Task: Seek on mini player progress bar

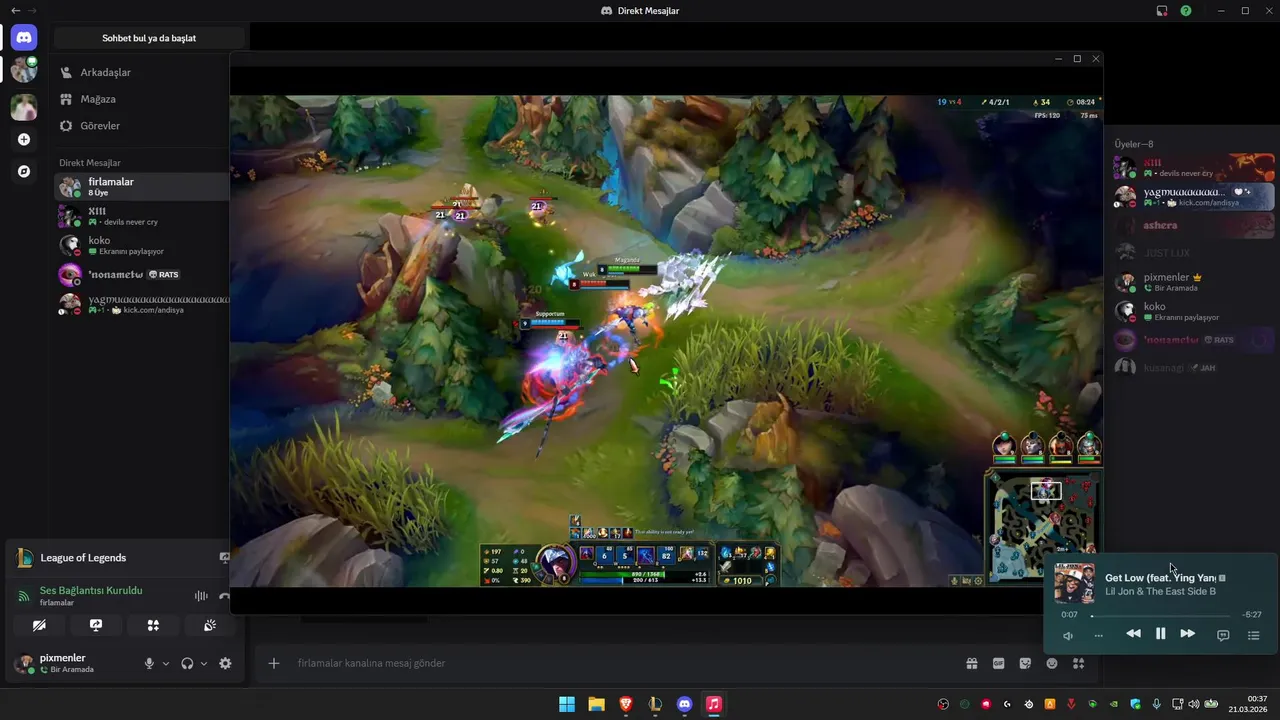Action: tap(1160, 615)
